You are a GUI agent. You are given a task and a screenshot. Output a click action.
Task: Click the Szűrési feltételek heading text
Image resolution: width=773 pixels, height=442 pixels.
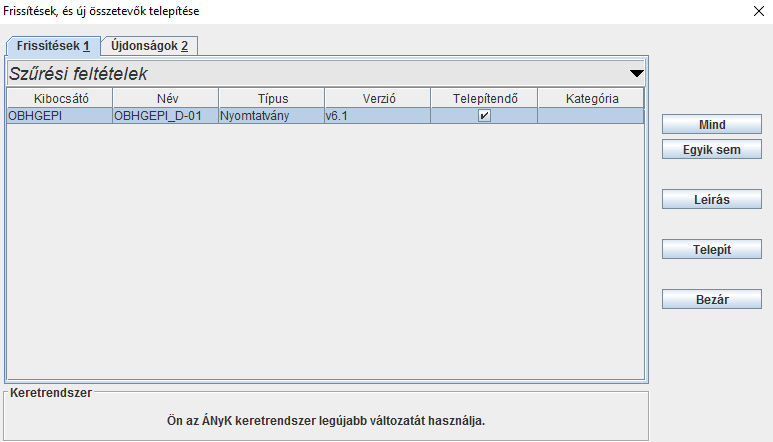click(78, 74)
